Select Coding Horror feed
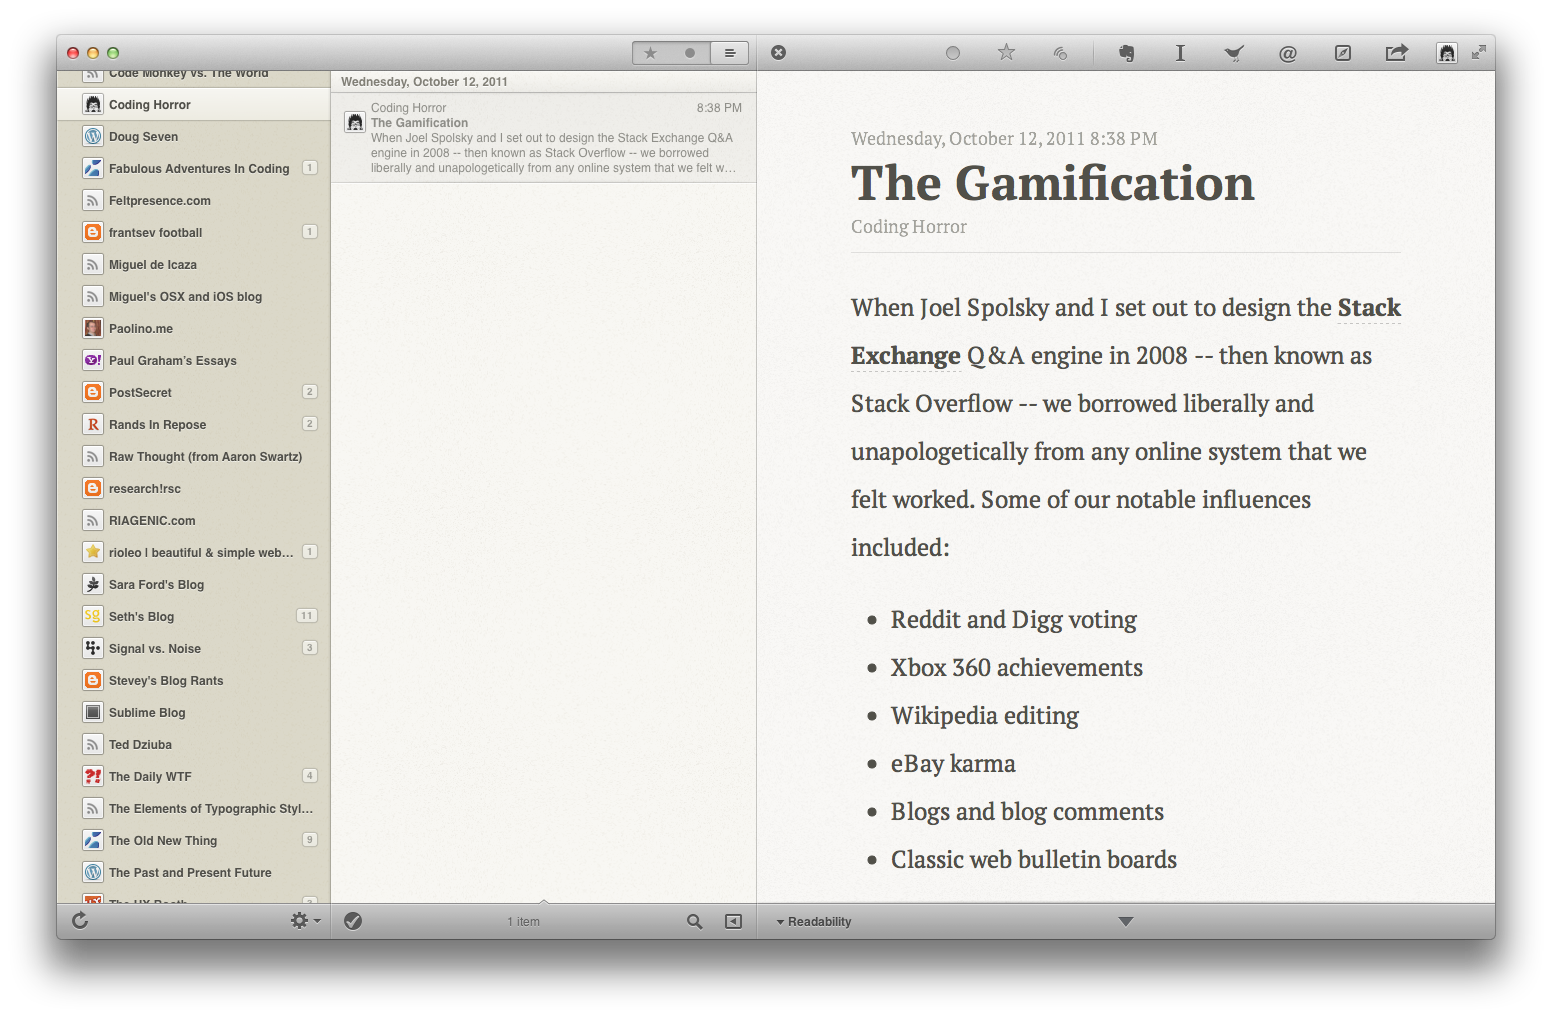Screen dimensions: 1552x1018 194,104
